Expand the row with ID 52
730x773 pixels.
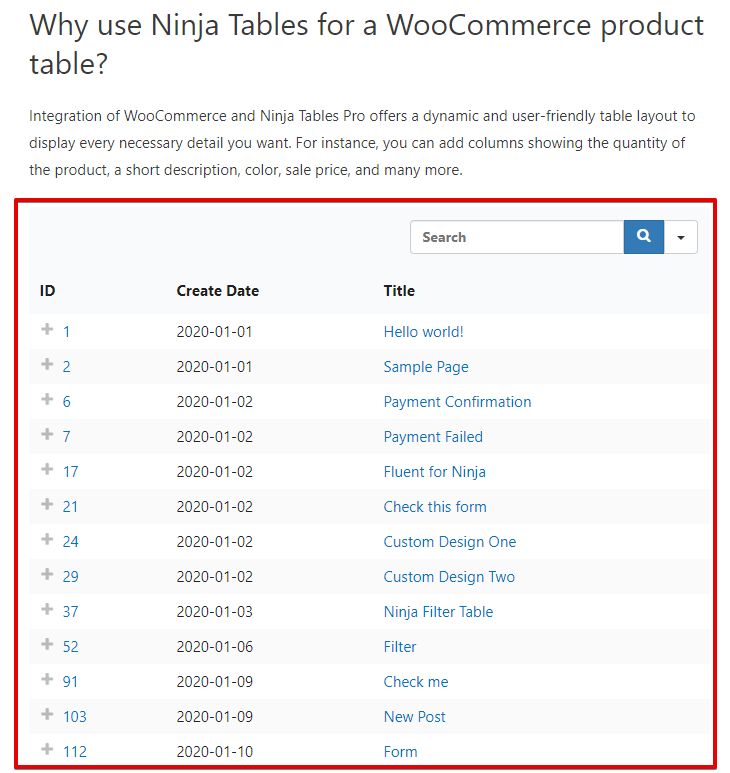pos(47,645)
